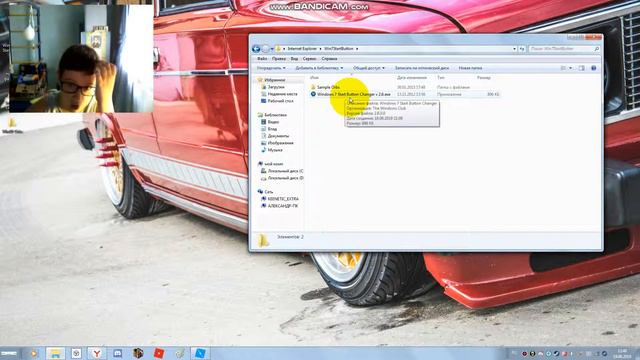Open the recent locations dropdown beside Forward
The width and height of the screenshot is (640, 360).
tap(272, 49)
